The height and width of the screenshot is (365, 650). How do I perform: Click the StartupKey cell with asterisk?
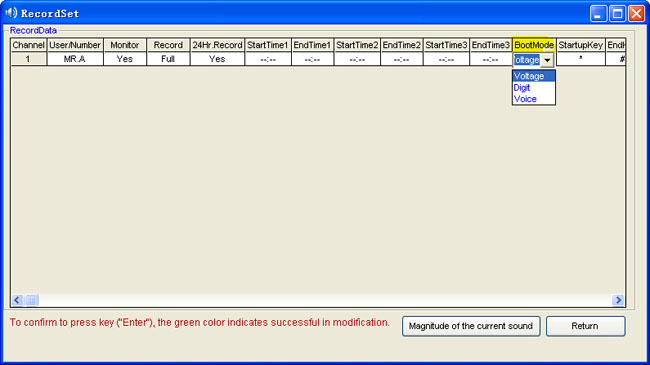pos(580,59)
